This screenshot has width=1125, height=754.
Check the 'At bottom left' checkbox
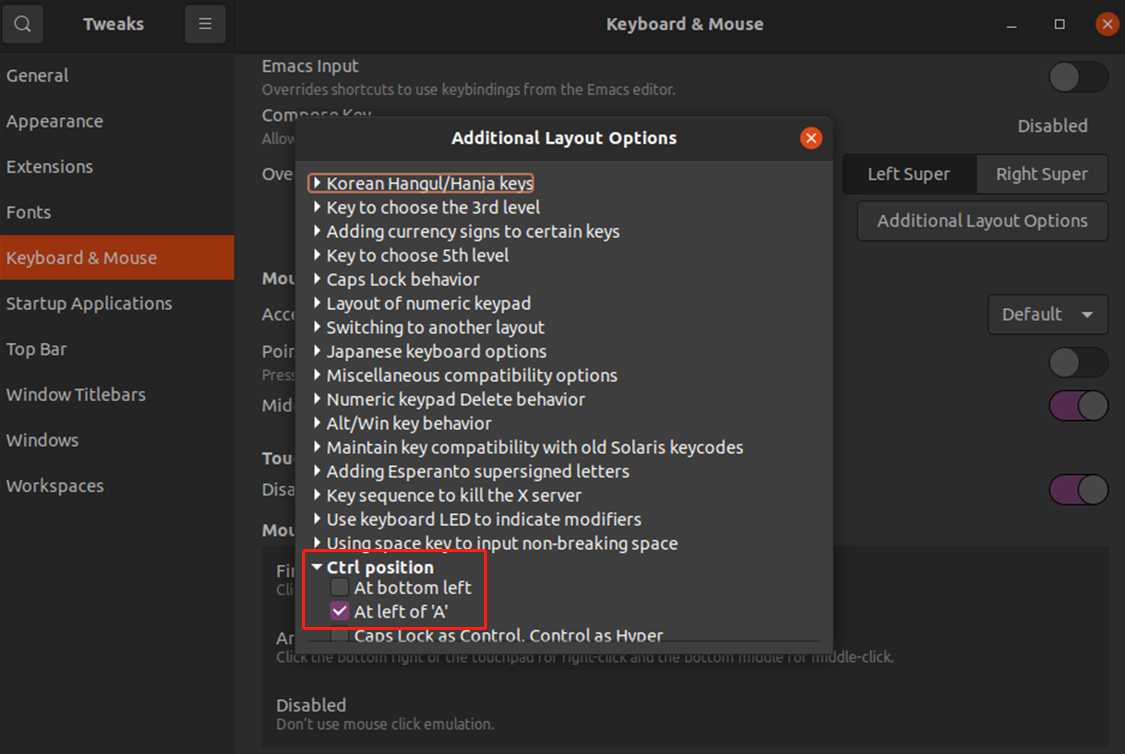coord(340,588)
